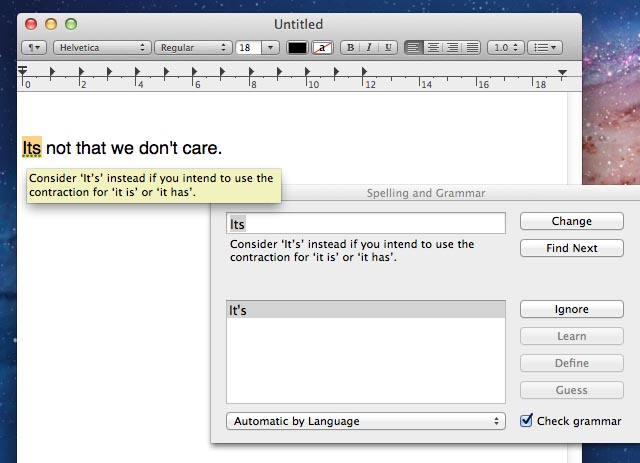Screen dimensions: 640x463
Task: Toggle italic text style
Action: (368, 47)
